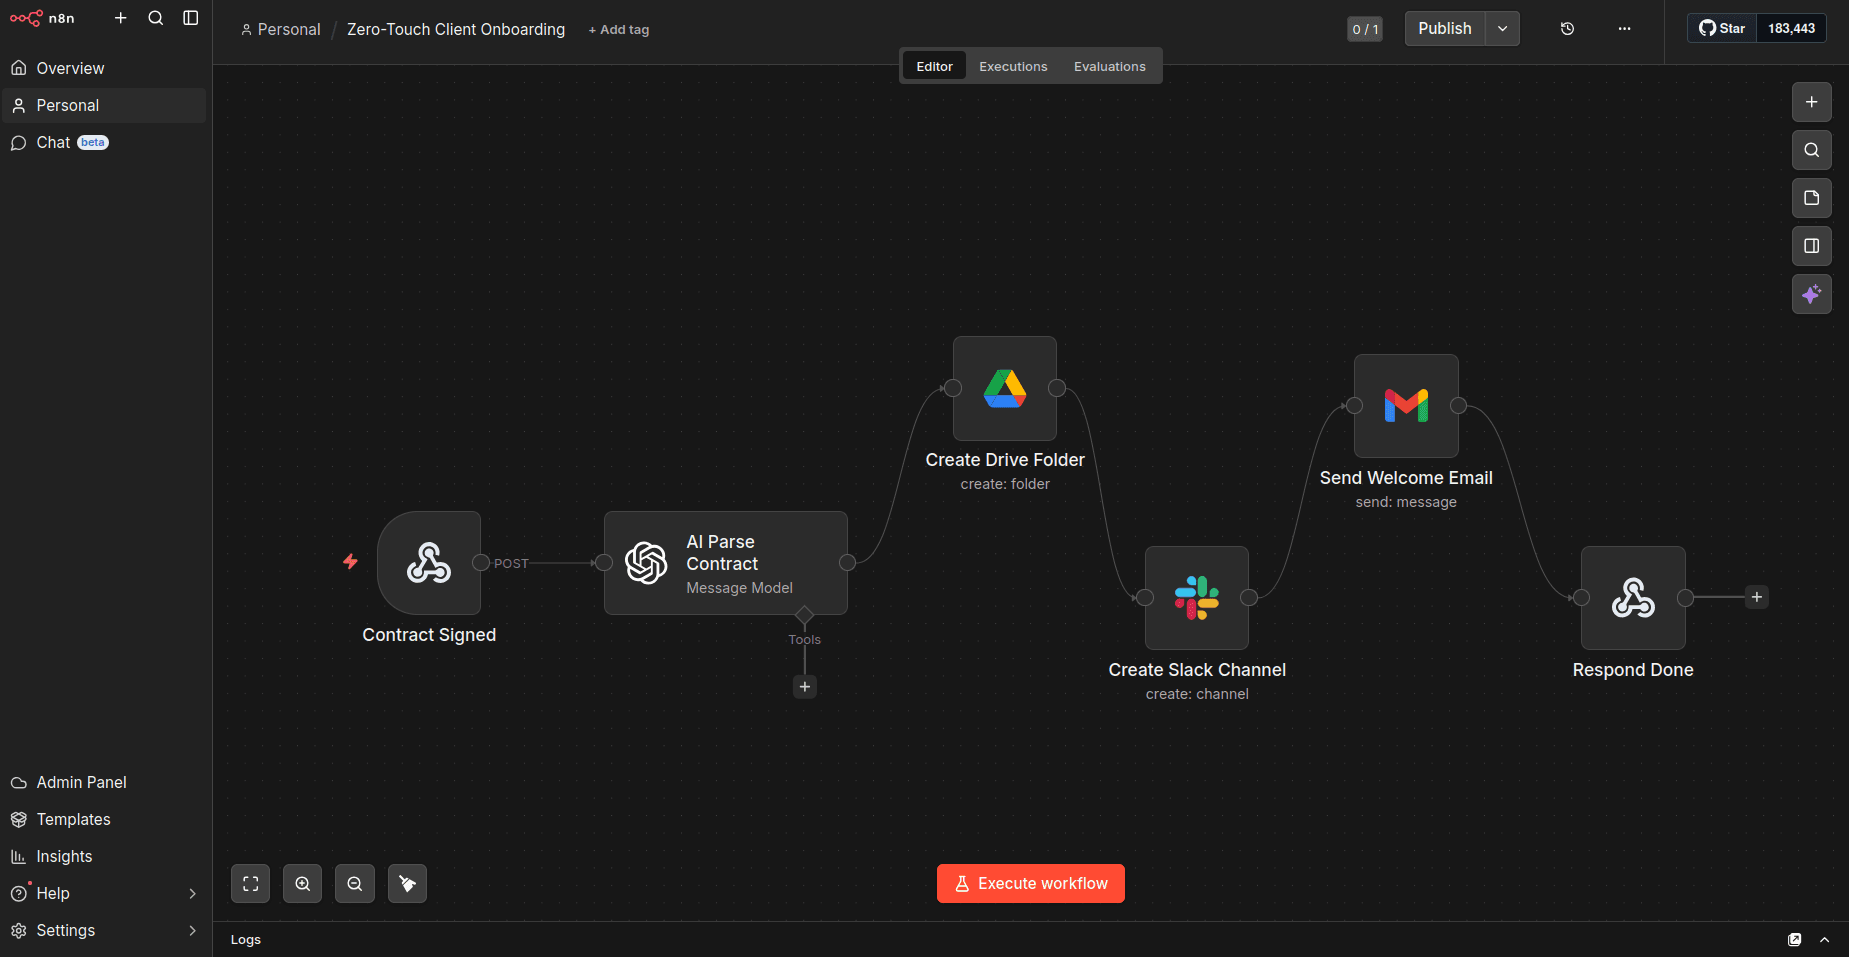Open global search in the left sidebar
The width and height of the screenshot is (1849, 957).
click(156, 17)
